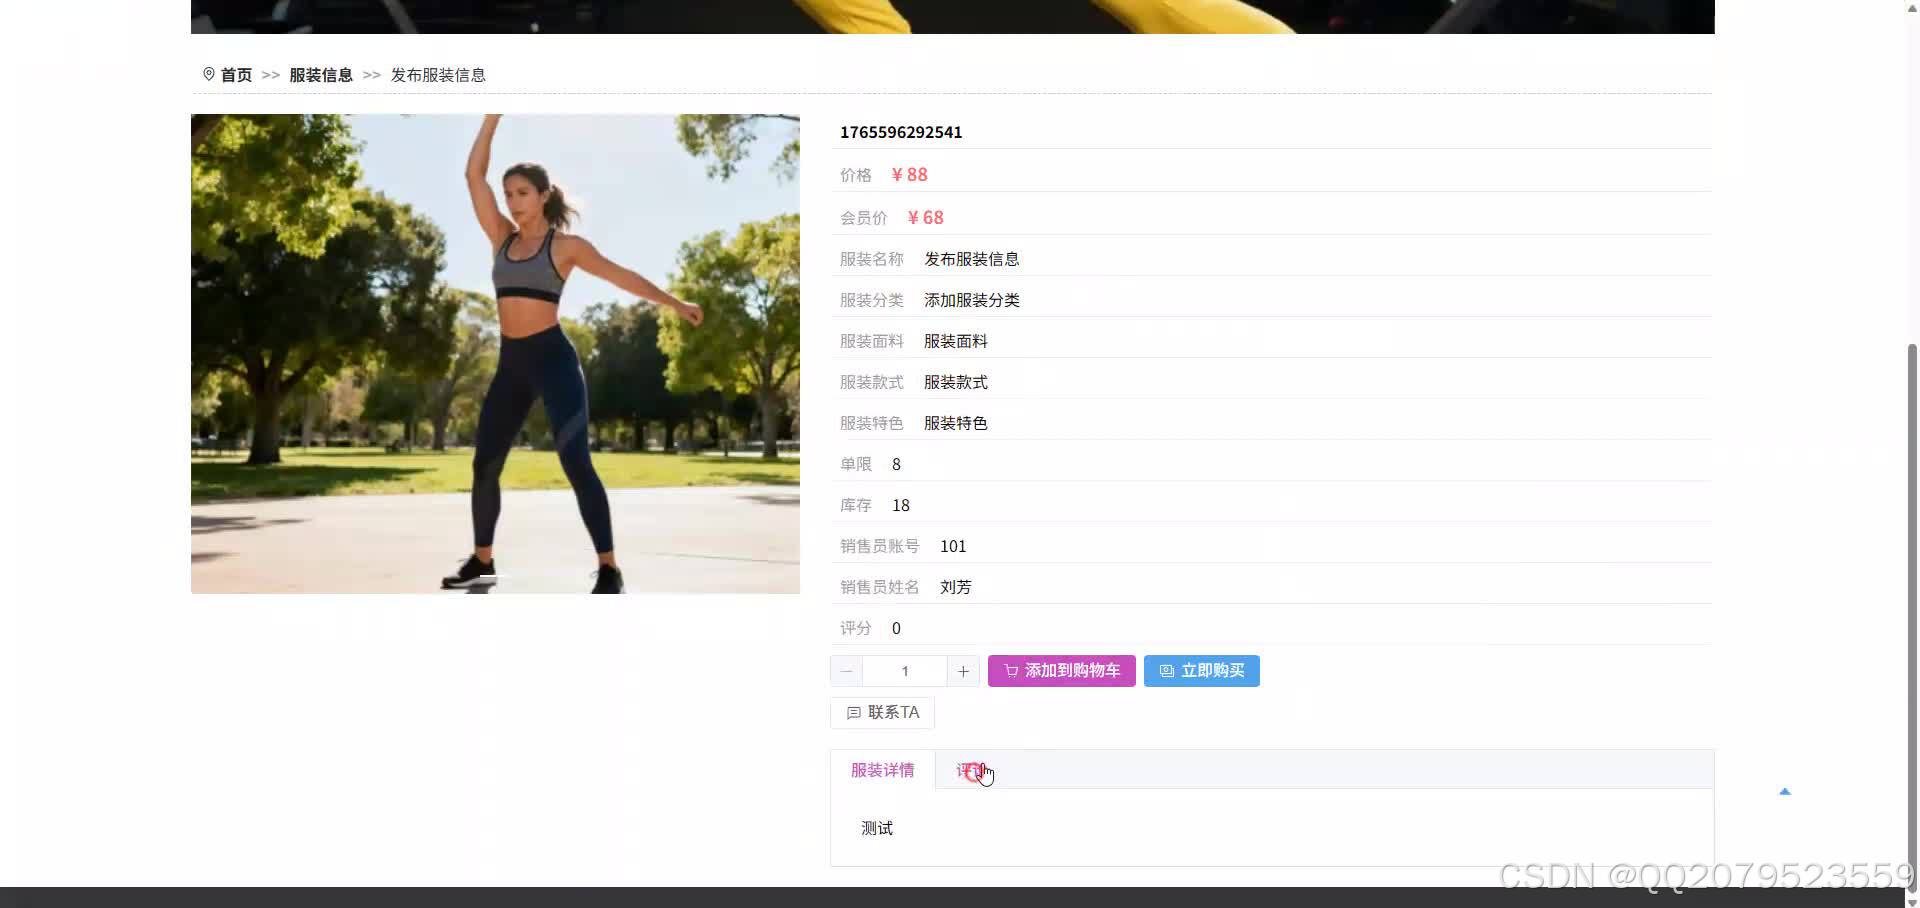1920x908 pixels.
Task: Click 发布服装信息 in breadcrumb
Action: 438,75
